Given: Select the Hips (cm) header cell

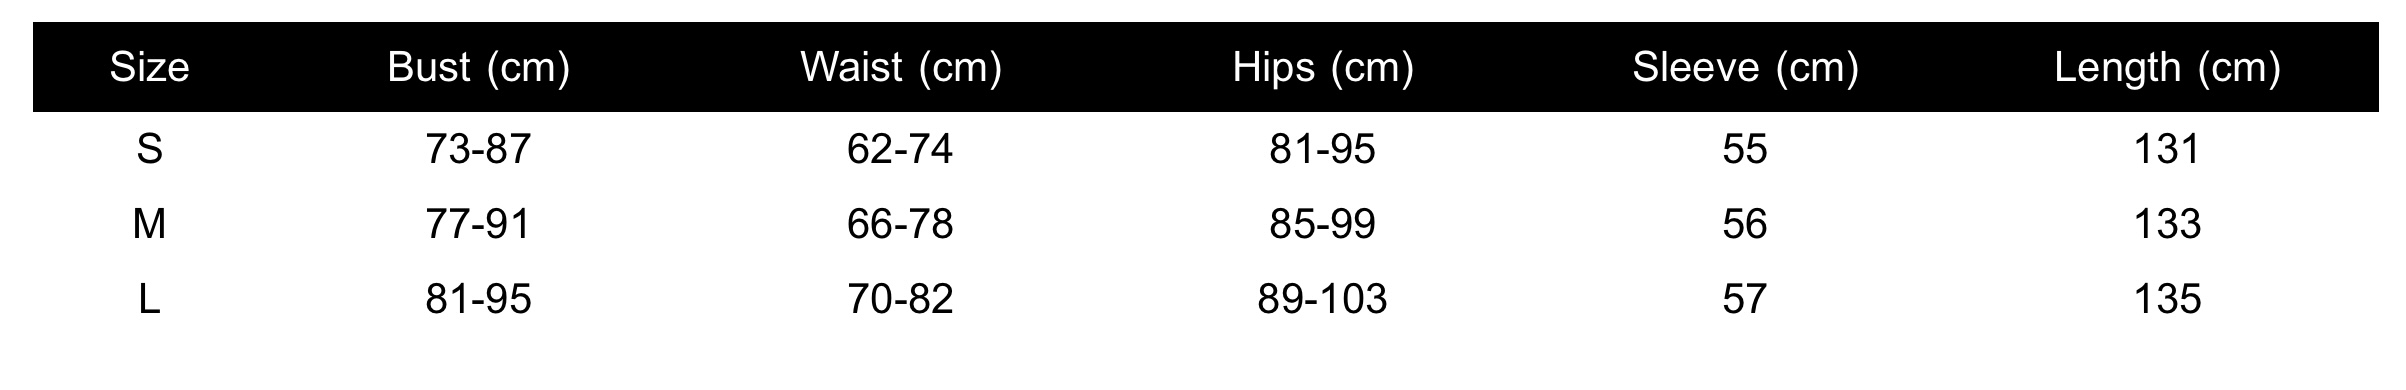Looking at the screenshot, I should 1323,68.
